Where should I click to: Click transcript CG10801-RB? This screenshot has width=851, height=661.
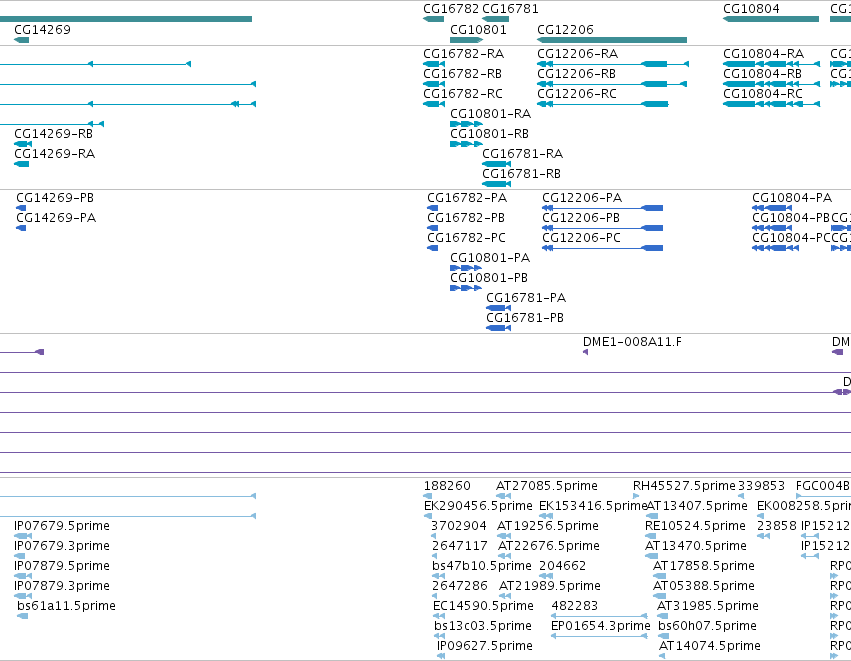(490, 134)
